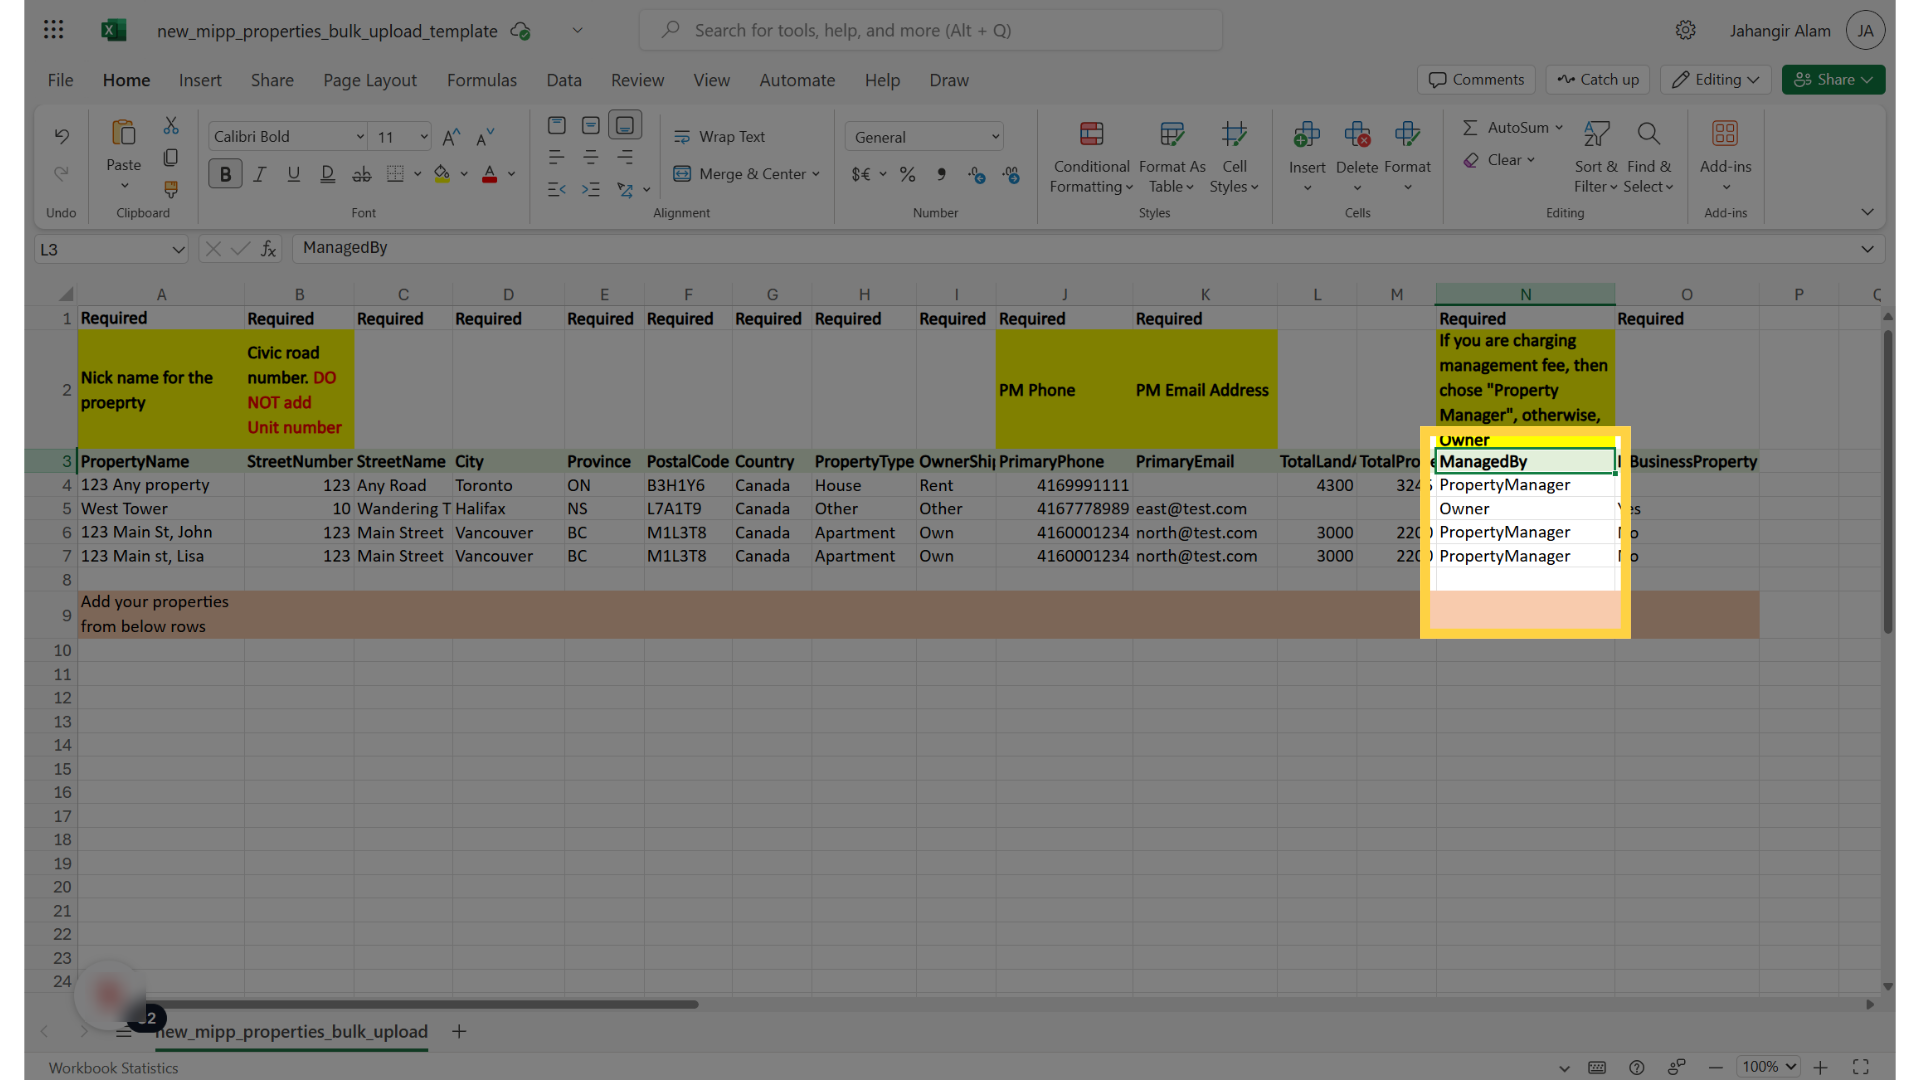Click Insert cells icon
This screenshot has height=1080, width=1920.
click(1307, 134)
